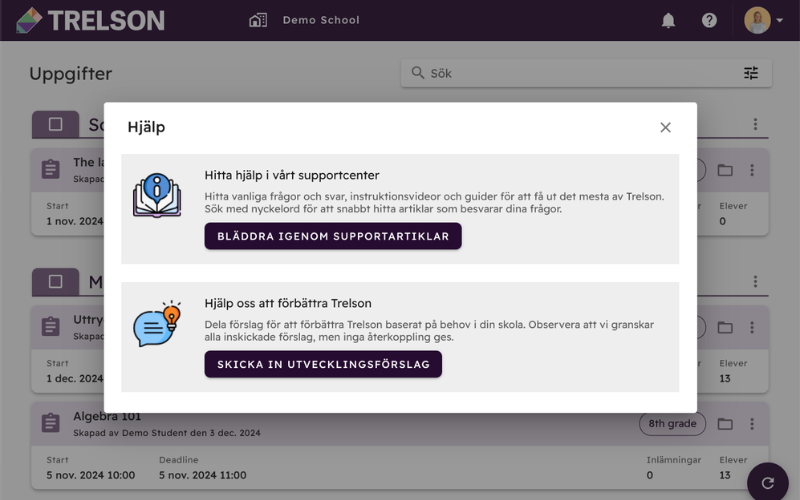Open the notifications bell

pyautogui.click(x=668, y=20)
